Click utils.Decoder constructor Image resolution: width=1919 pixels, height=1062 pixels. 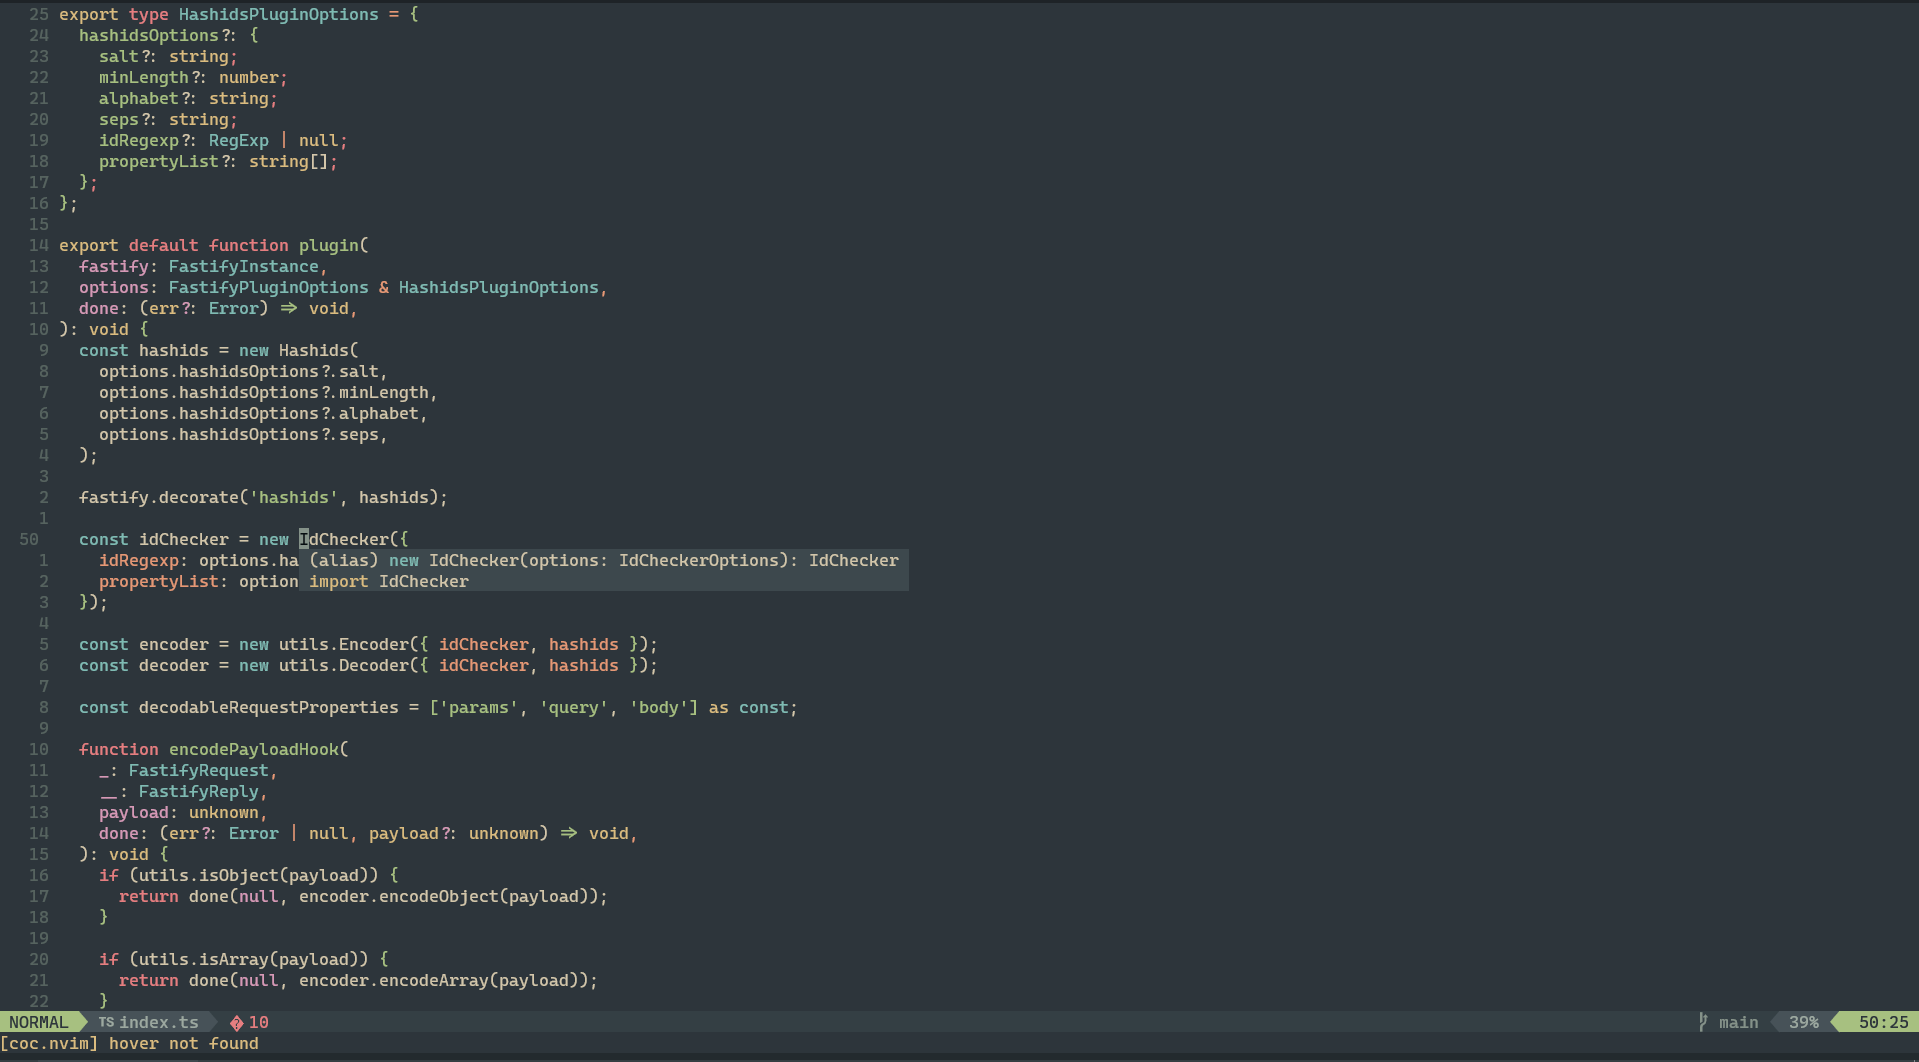point(344,665)
